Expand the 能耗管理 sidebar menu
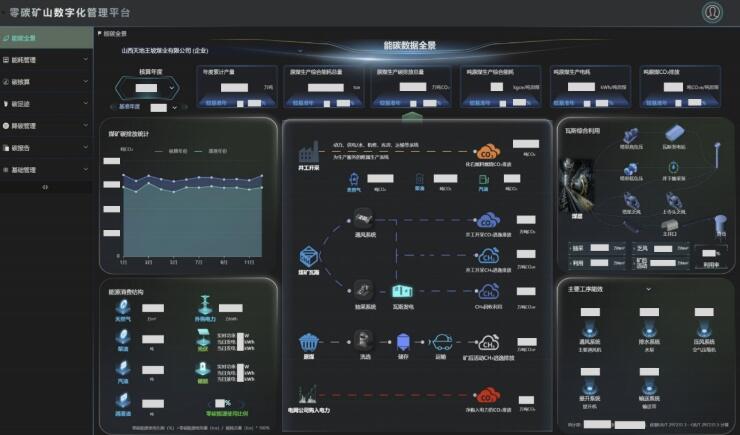The height and width of the screenshot is (435, 740). (x=45, y=60)
